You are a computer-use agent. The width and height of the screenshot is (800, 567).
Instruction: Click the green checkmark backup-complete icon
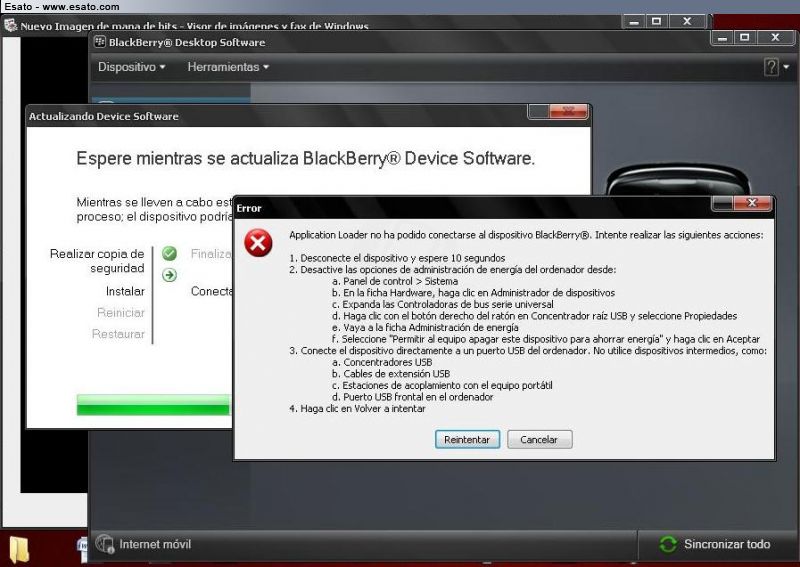point(169,253)
